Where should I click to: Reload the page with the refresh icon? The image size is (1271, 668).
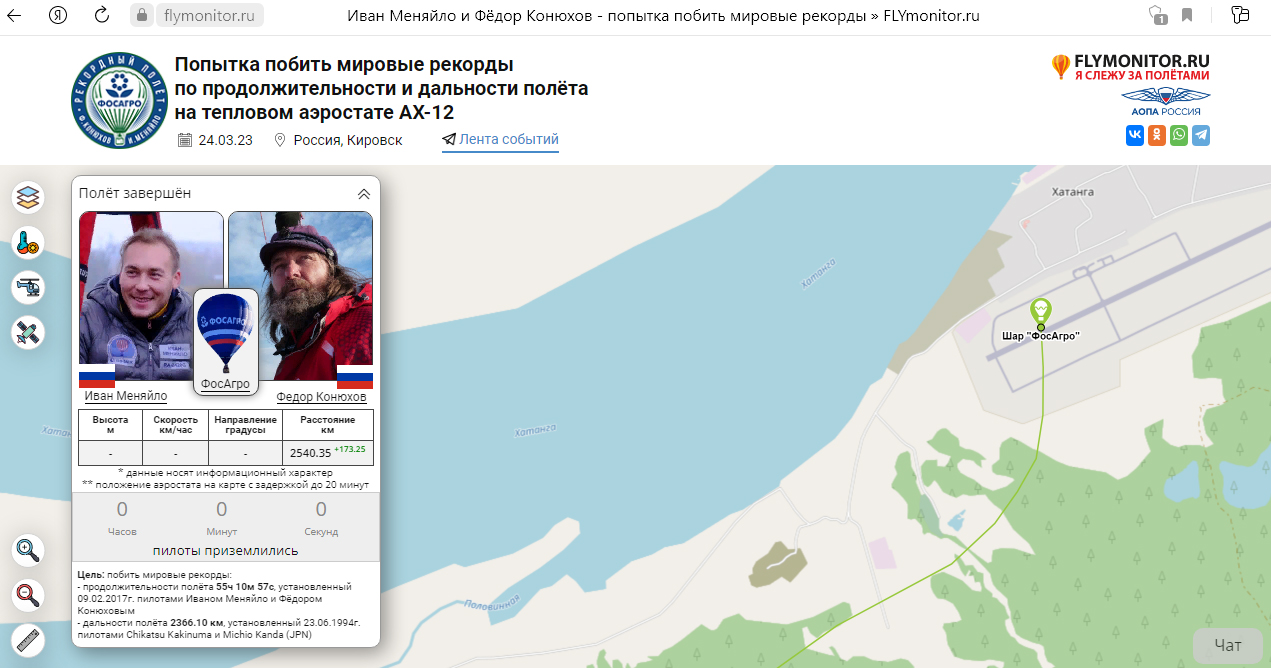[102, 15]
